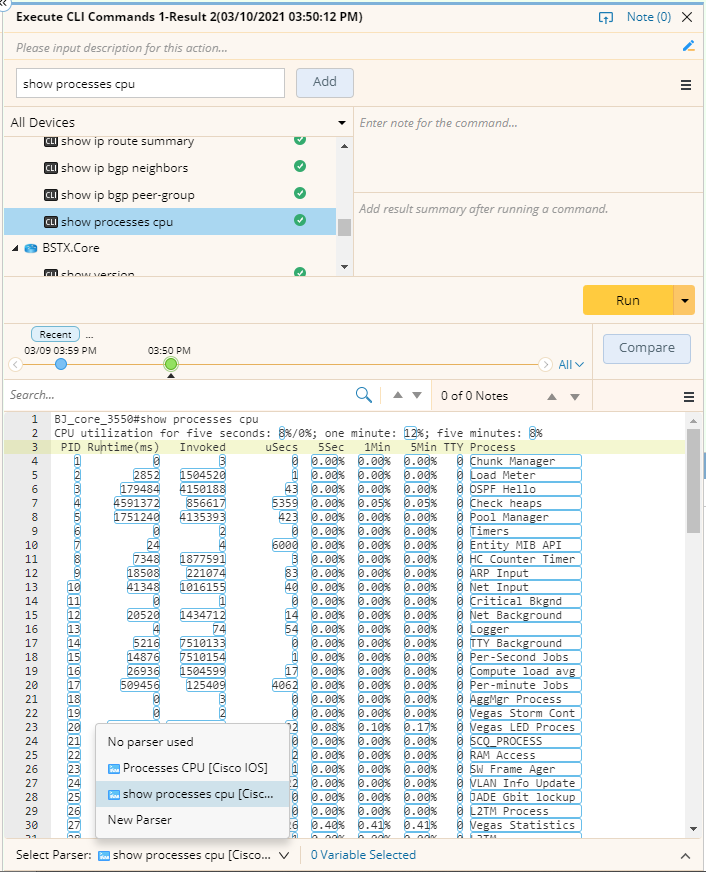
Task: Open the output pane hamburger menu
Action: click(x=689, y=397)
